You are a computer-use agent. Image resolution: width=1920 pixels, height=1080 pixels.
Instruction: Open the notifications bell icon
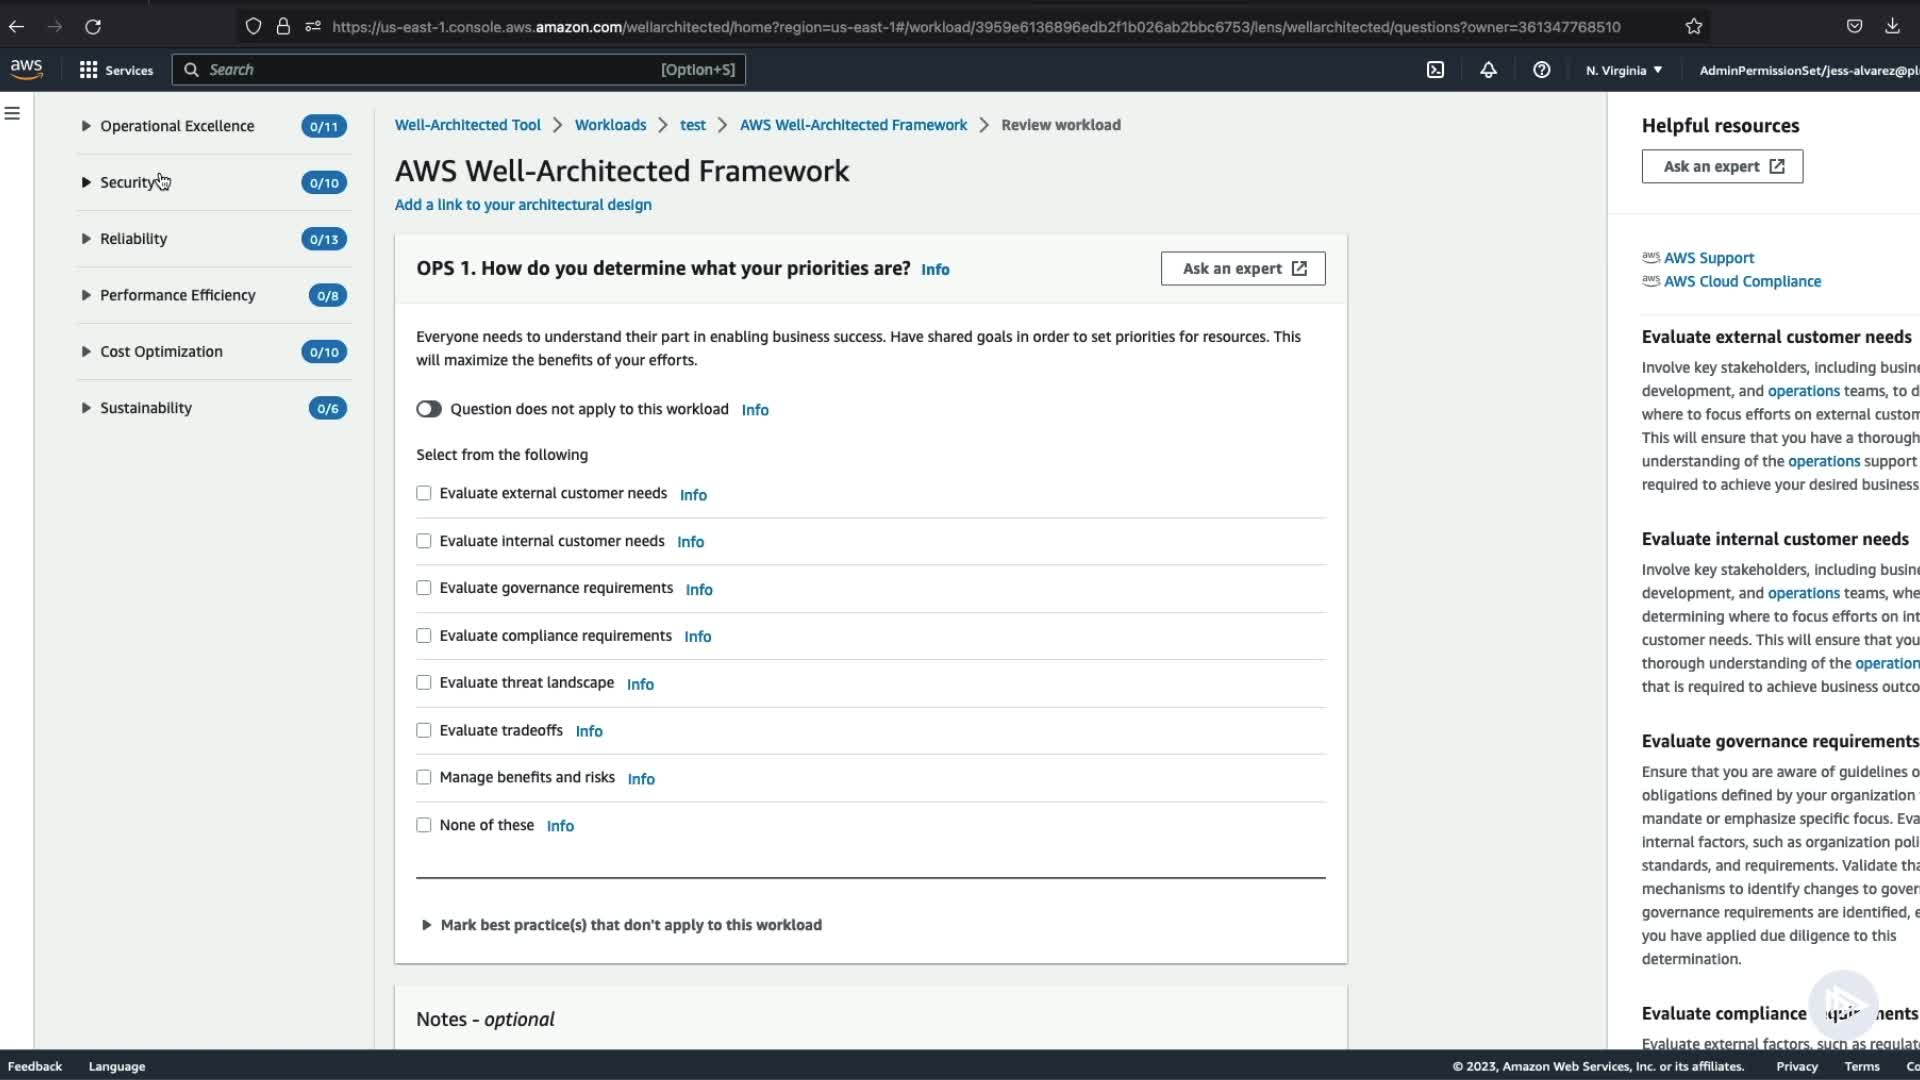click(x=1488, y=70)
